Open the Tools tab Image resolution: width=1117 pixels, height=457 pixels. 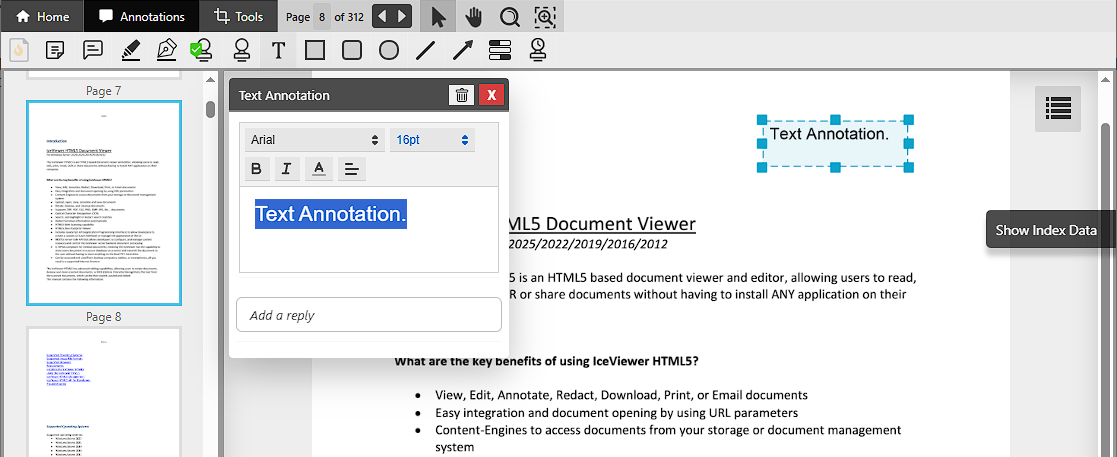click(x=235, y=16)
